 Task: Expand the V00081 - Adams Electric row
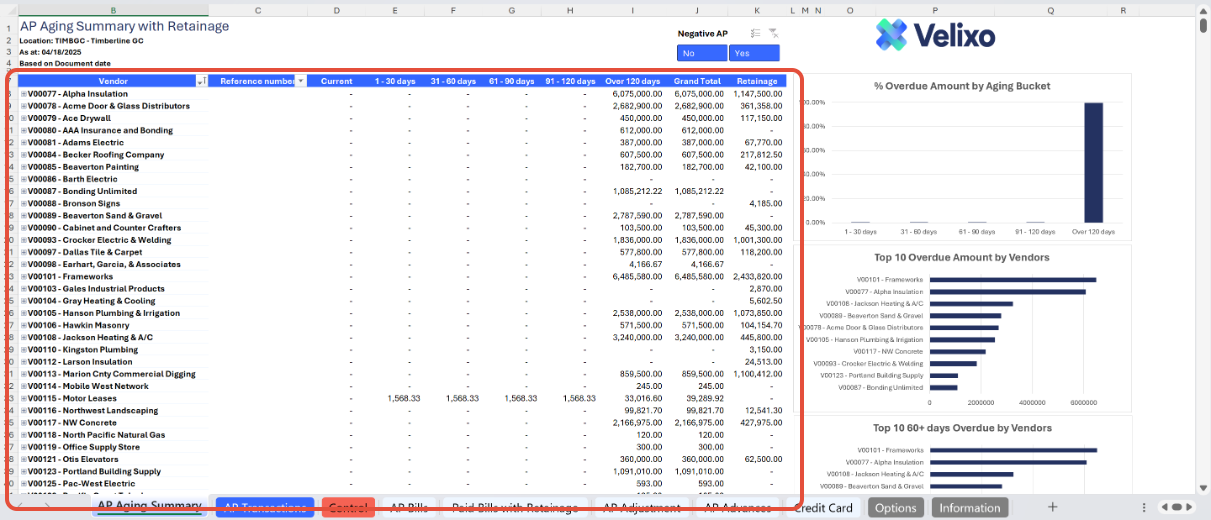24,143
